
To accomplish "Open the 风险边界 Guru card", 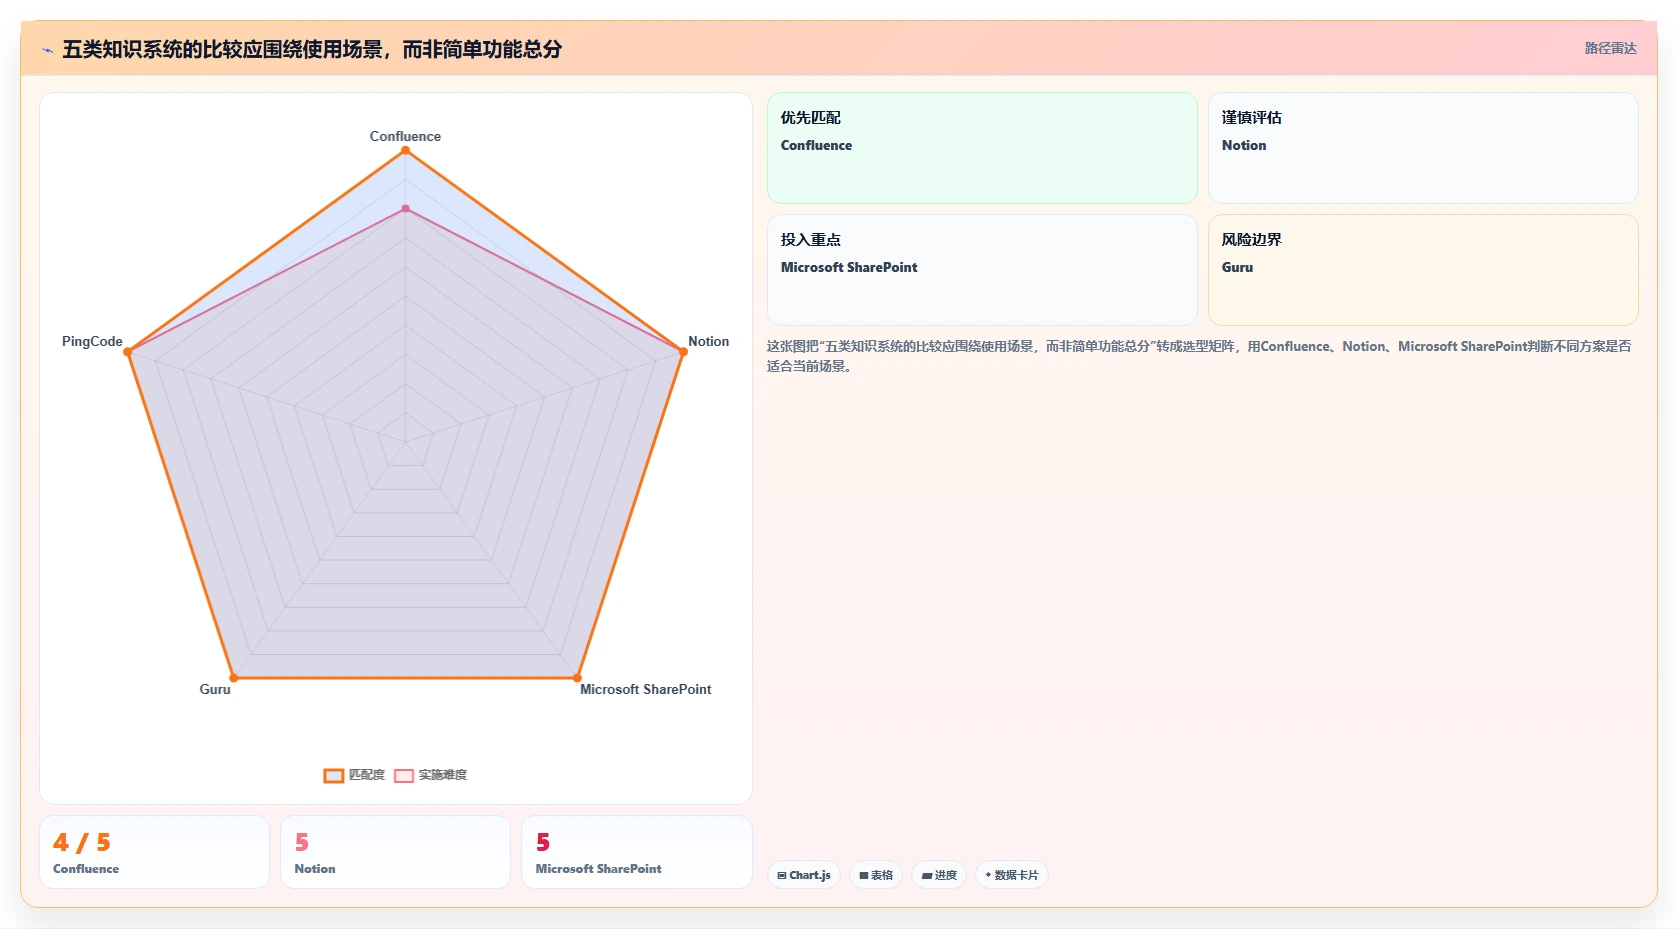I will point(1423,270).
